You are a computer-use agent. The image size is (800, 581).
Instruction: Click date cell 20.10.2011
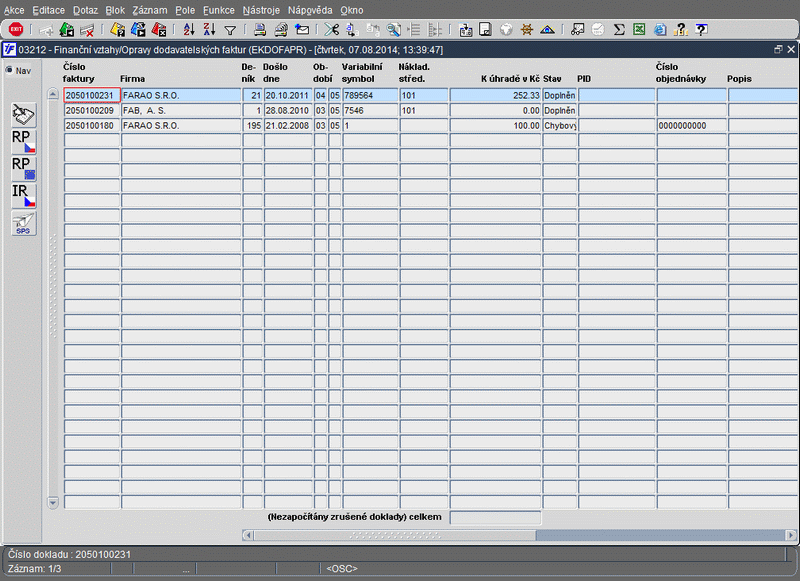pyautogui.click(x=288, y=95)
